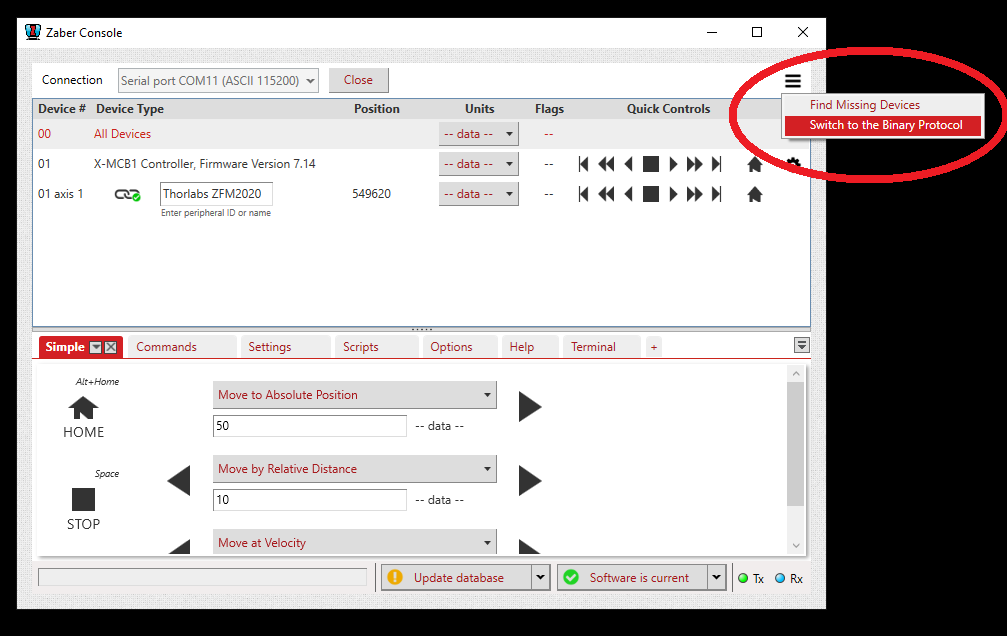Run the Move to Absolute Position arrow
The width and height of the screenshot is (1007, 636).
click(x=530, y=406)
